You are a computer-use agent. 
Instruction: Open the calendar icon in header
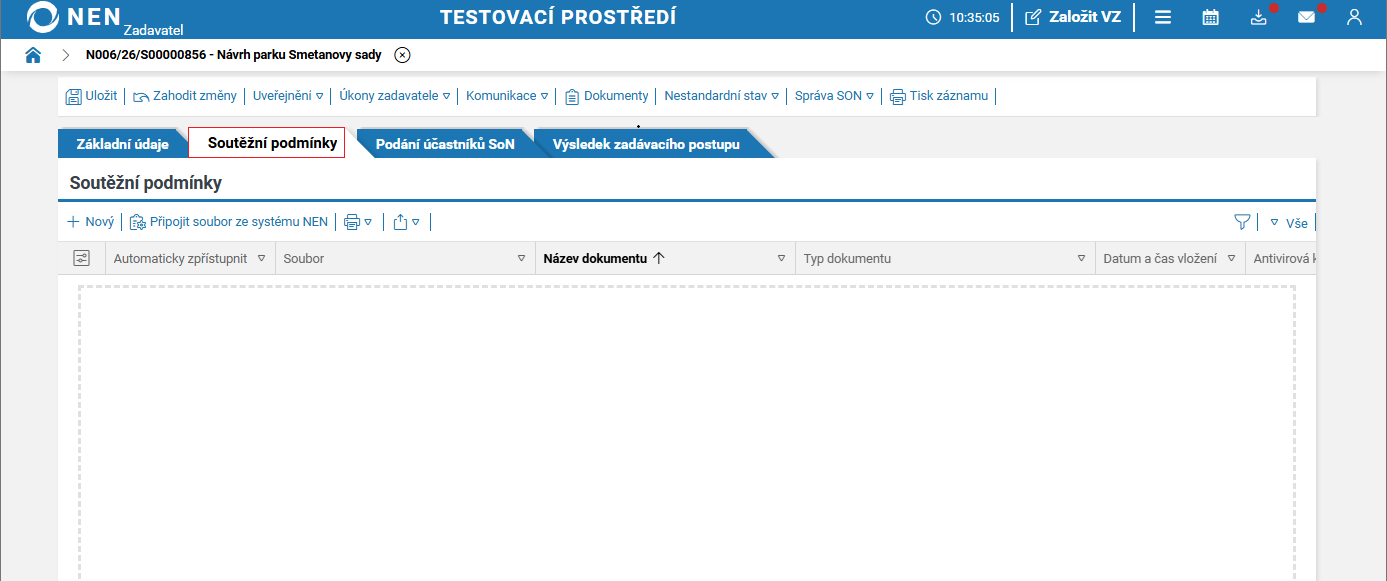click(1210, 17)
